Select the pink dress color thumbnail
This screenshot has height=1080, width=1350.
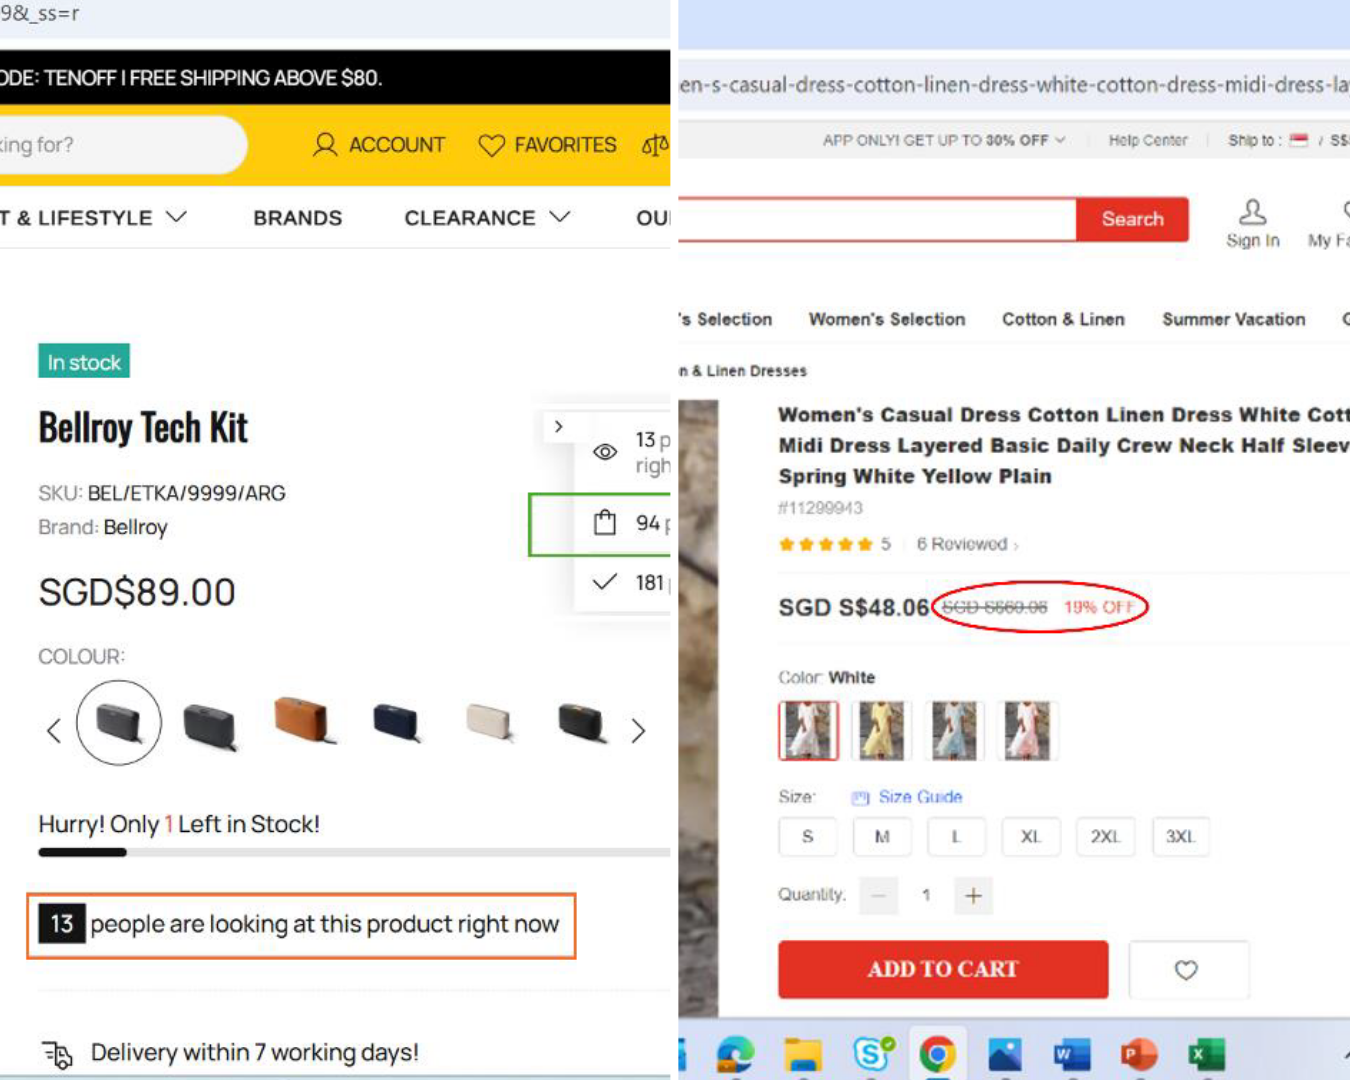point(1027,730)
